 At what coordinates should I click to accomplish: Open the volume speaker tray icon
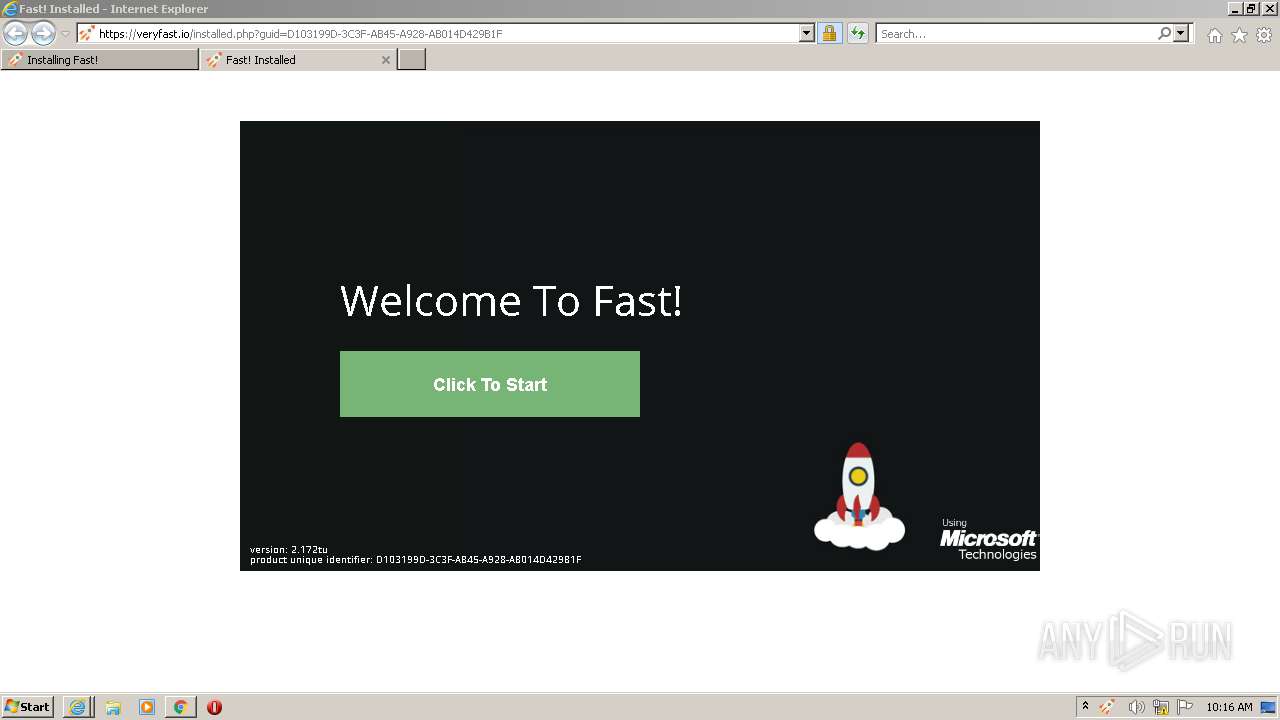1136,707
